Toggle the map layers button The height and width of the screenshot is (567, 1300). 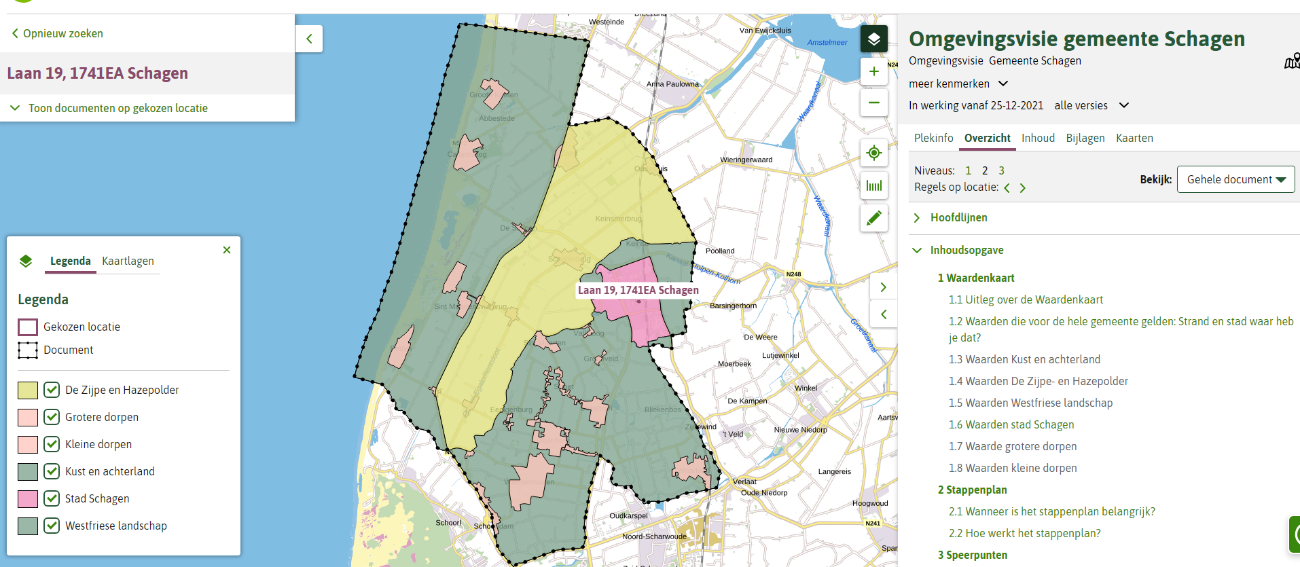click(x=874, y=39)
